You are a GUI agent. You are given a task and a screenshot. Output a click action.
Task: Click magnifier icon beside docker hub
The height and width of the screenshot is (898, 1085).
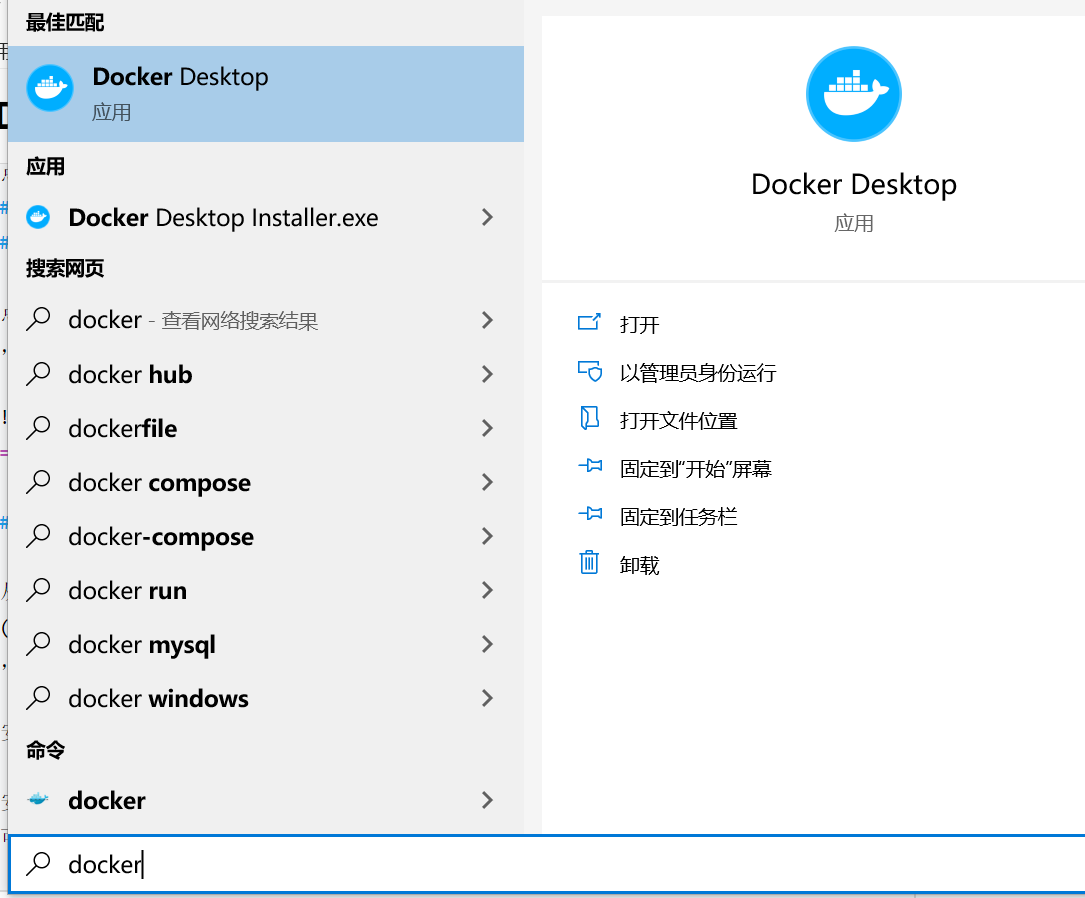[x=38, y=374]
